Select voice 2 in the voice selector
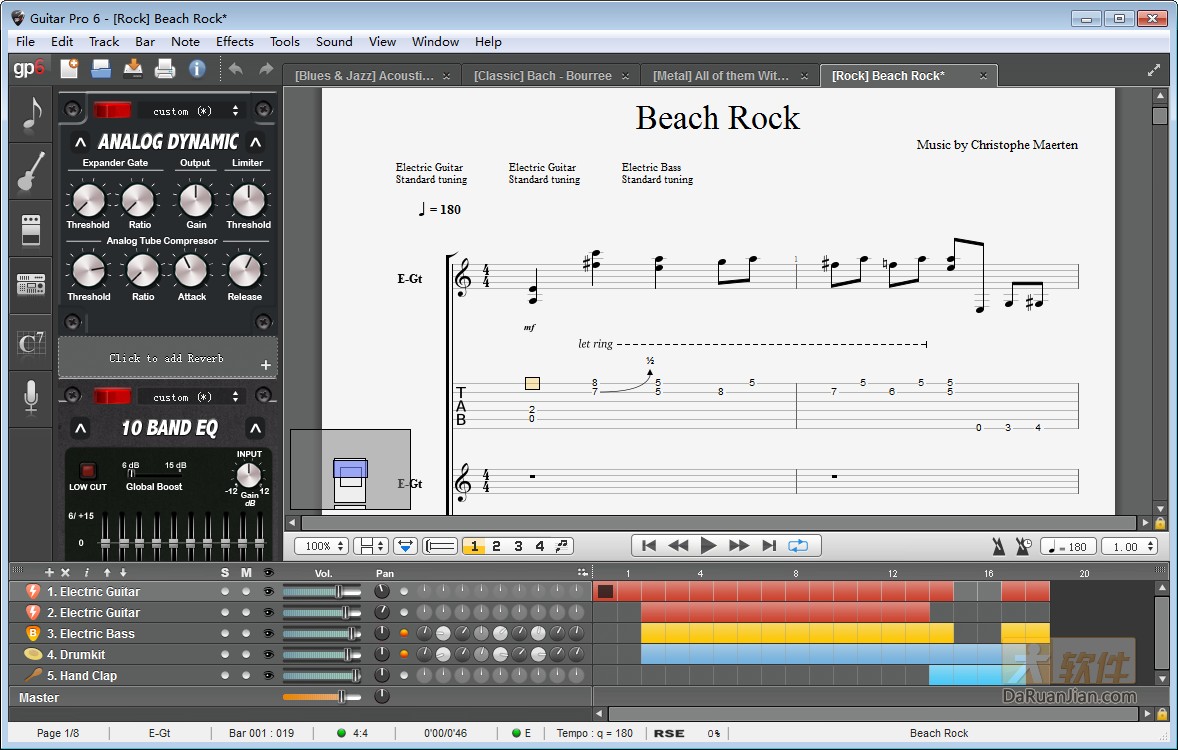 tap(496, 546)
